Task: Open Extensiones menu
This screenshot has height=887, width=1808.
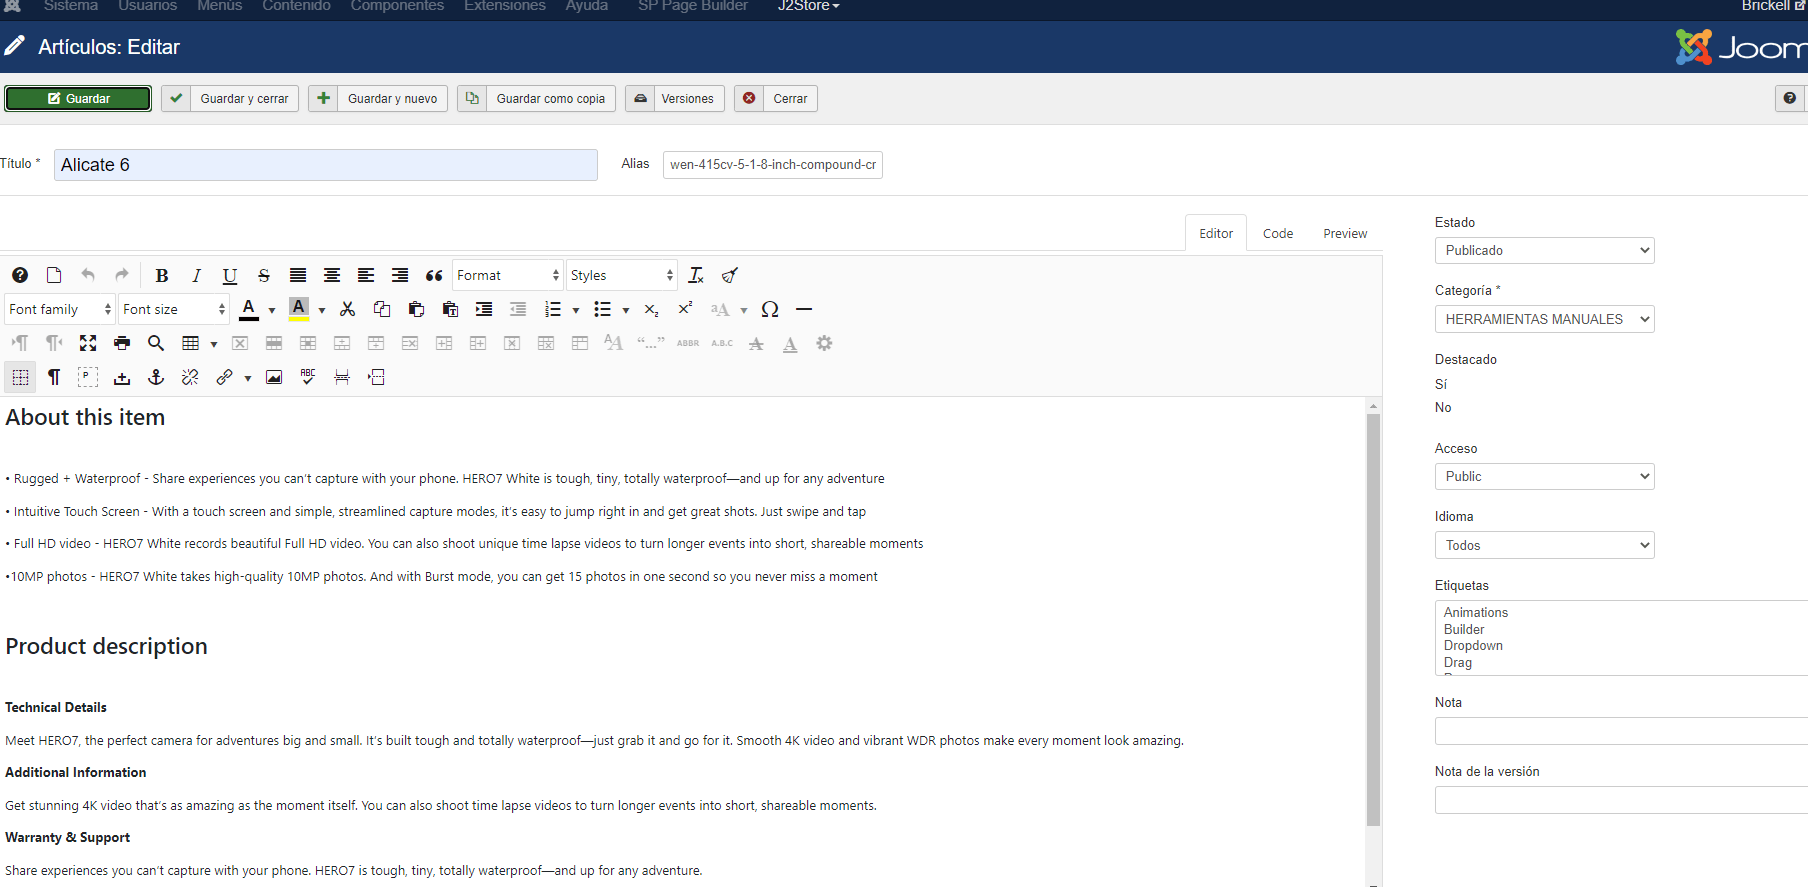Action: (505, 6)
